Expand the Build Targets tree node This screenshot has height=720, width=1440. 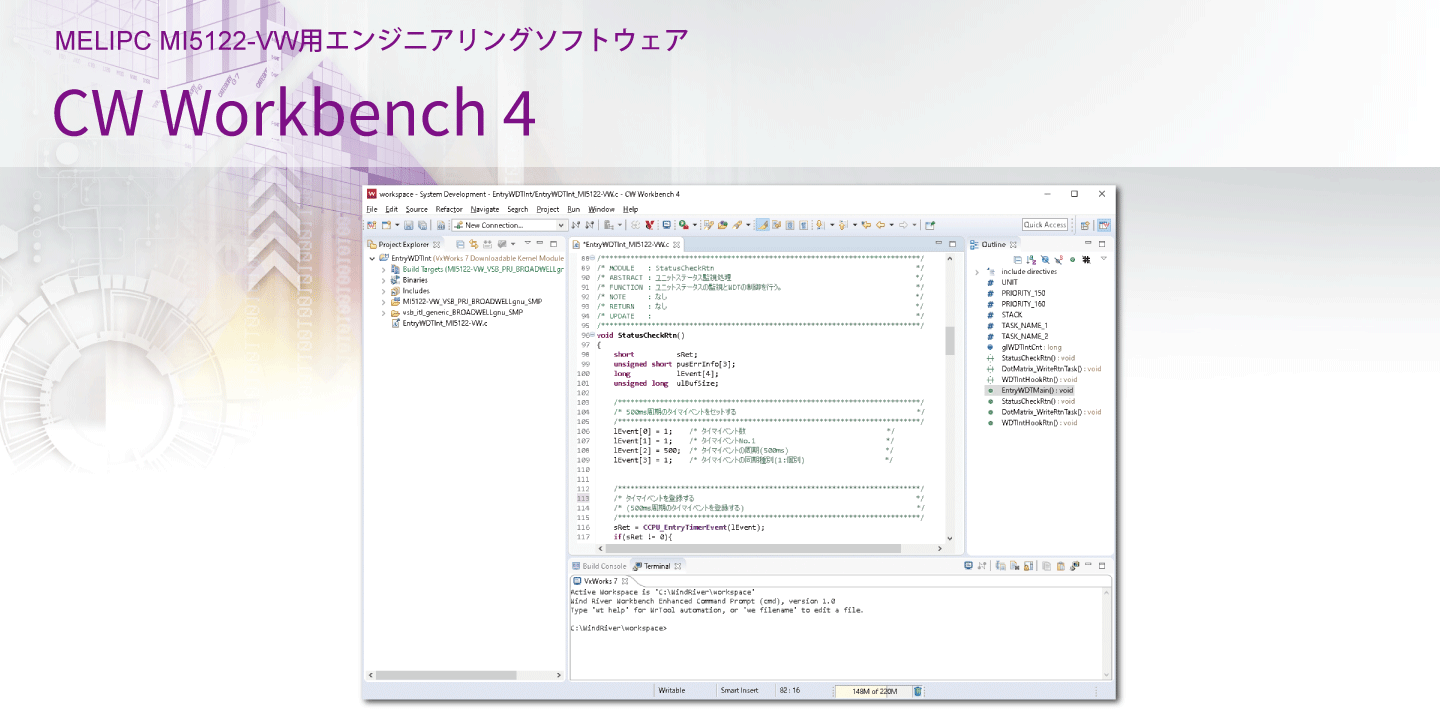pyautogui.click(x=383, y=270)
